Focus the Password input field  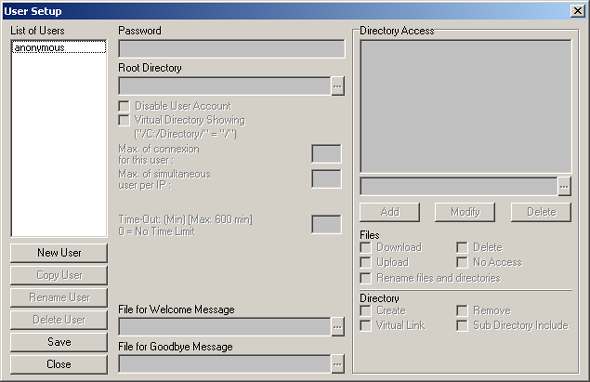[x=232, y=49]
